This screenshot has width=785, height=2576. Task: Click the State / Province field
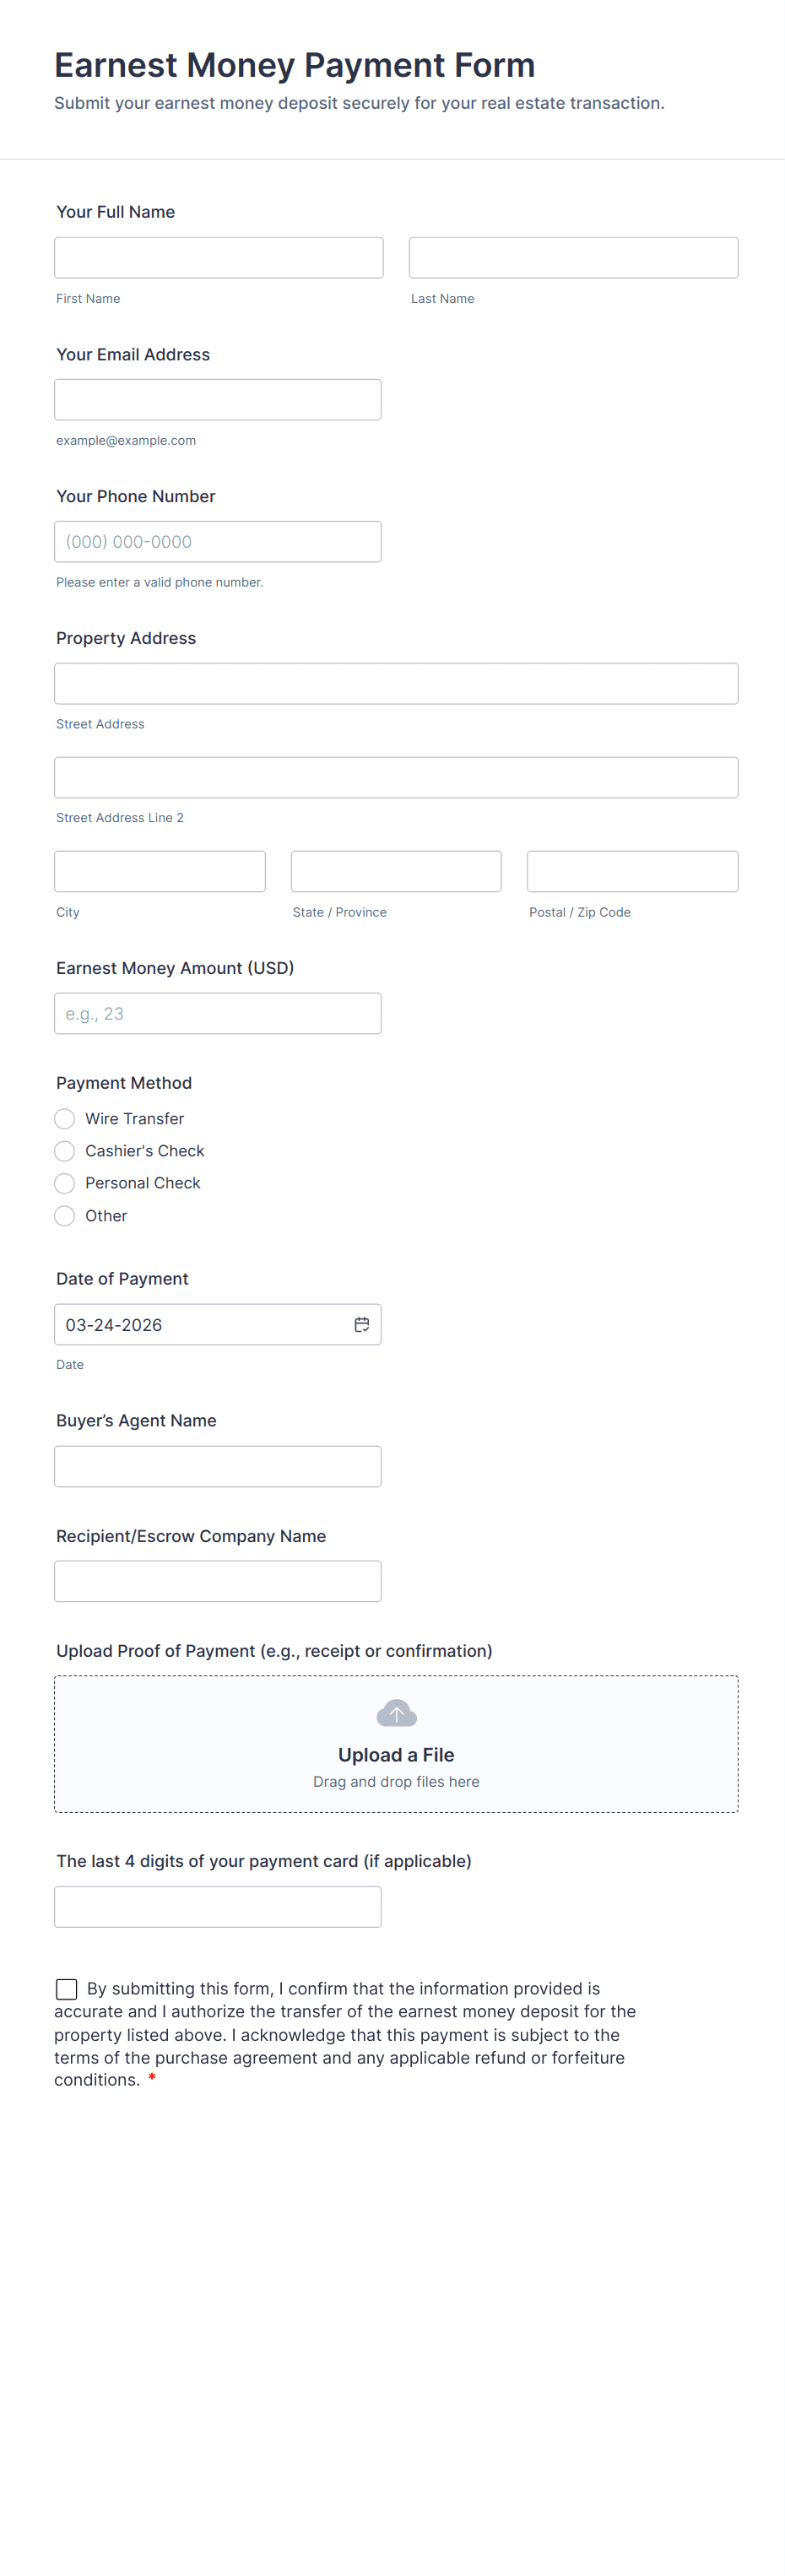click(396, 872)
